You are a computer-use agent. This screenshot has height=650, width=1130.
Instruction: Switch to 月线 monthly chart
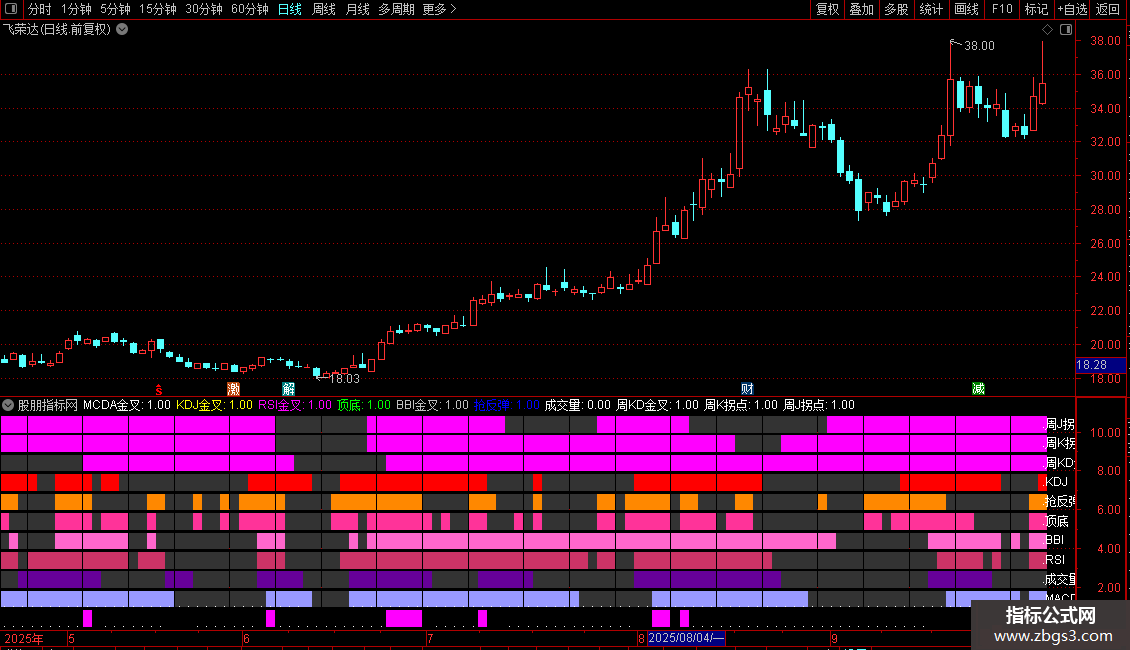tap(357, 9)
